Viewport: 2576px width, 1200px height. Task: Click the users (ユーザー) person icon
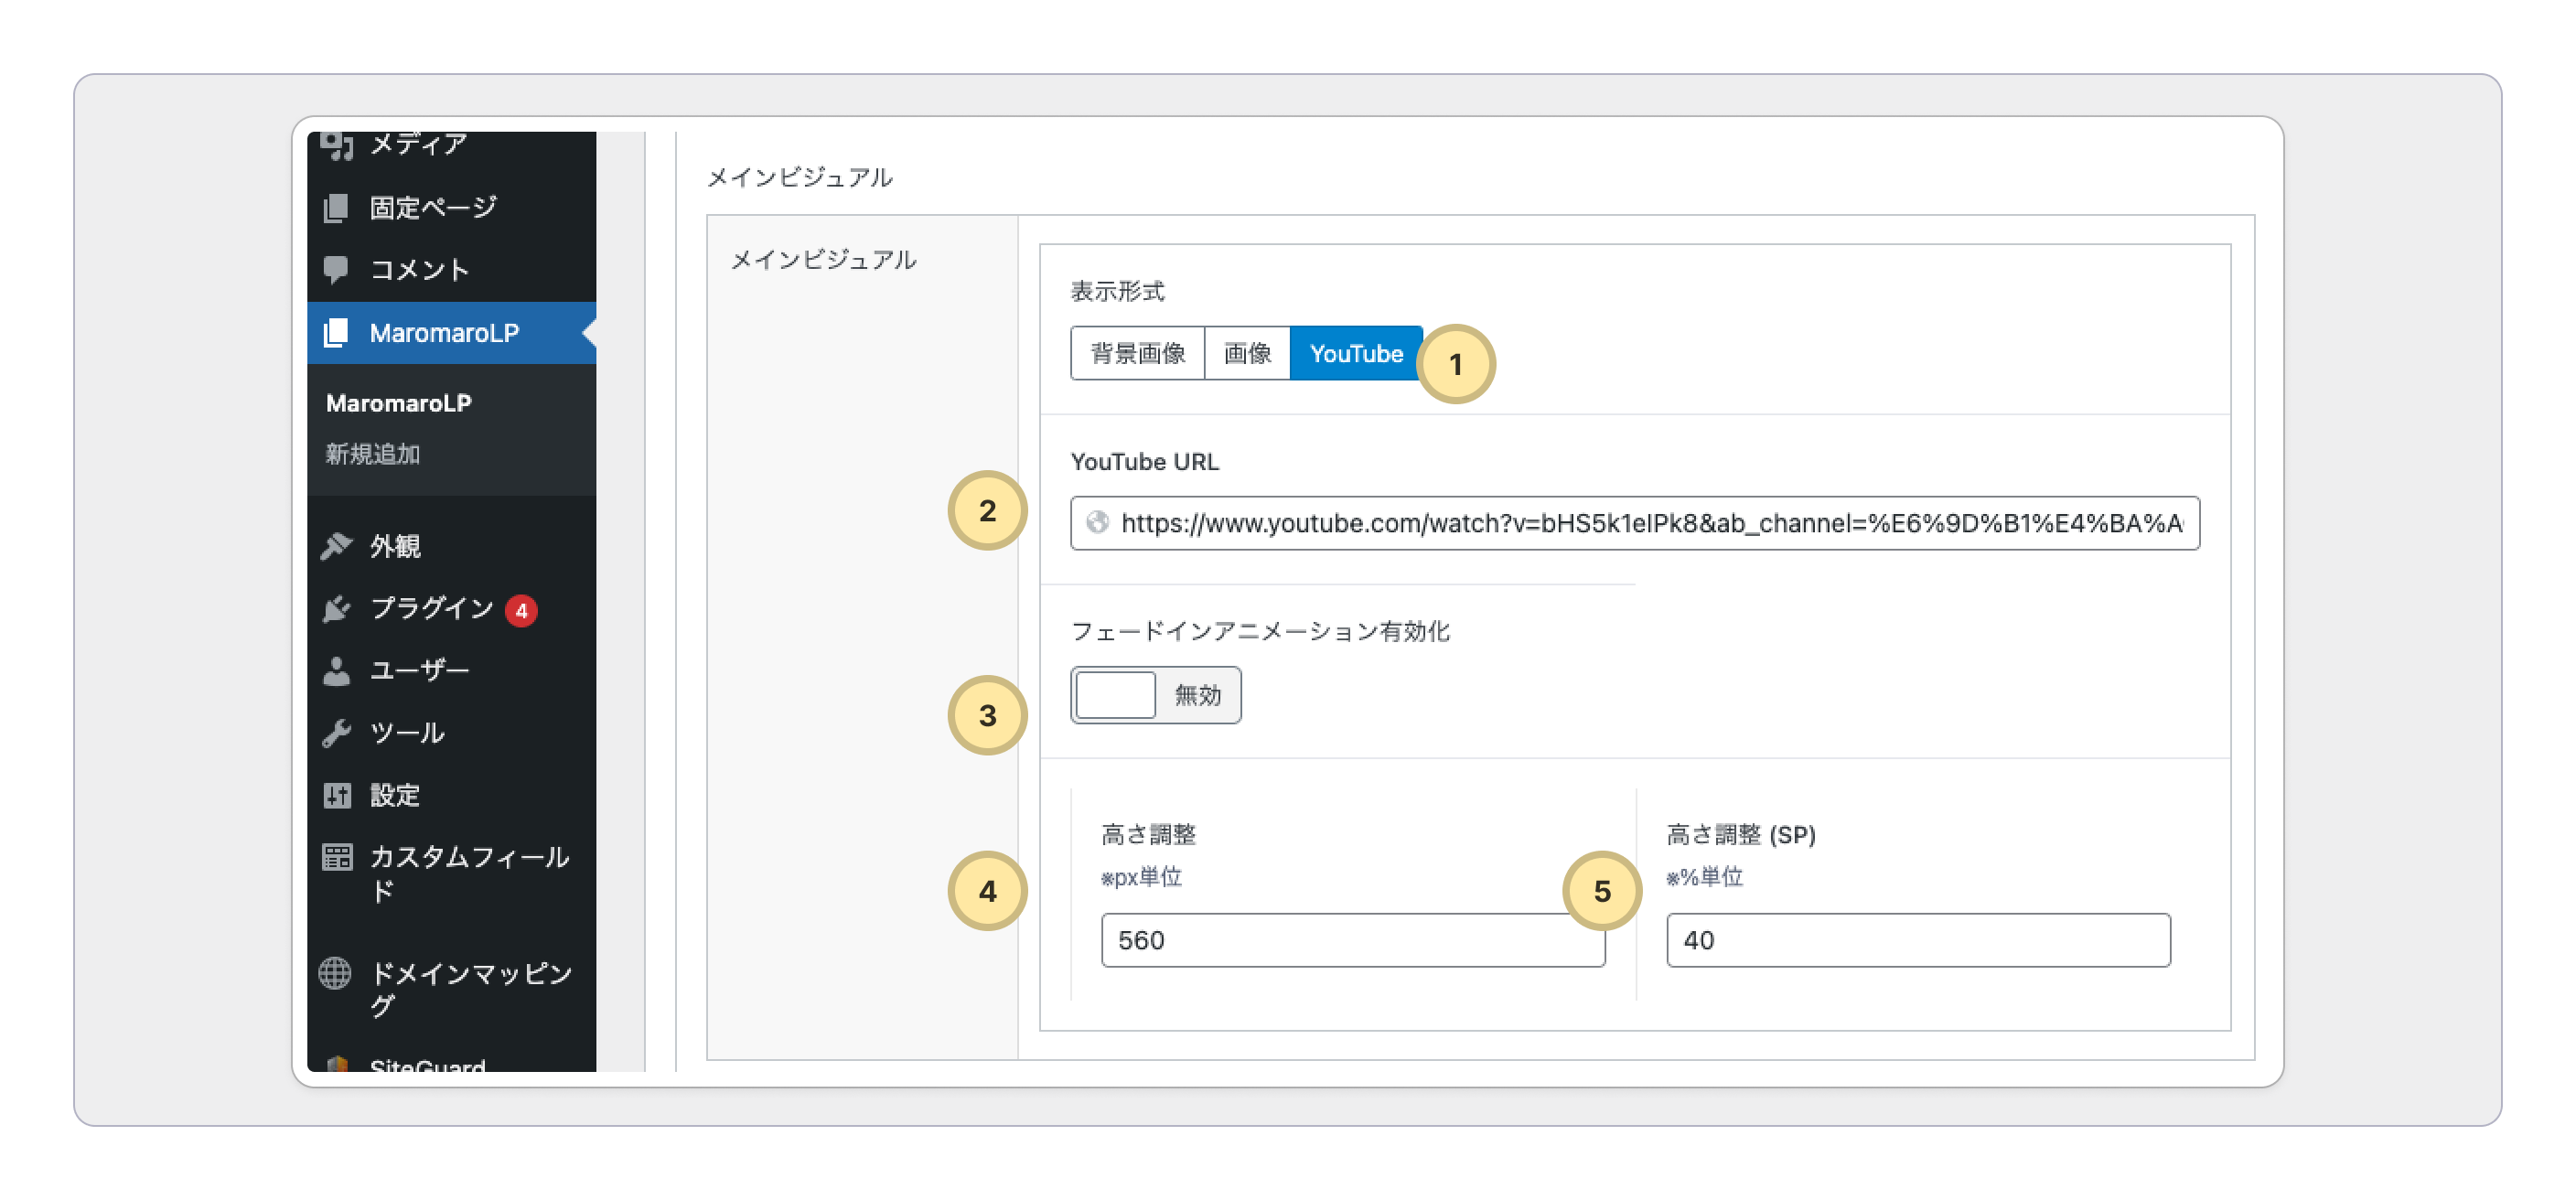click(x=337, y=671)
